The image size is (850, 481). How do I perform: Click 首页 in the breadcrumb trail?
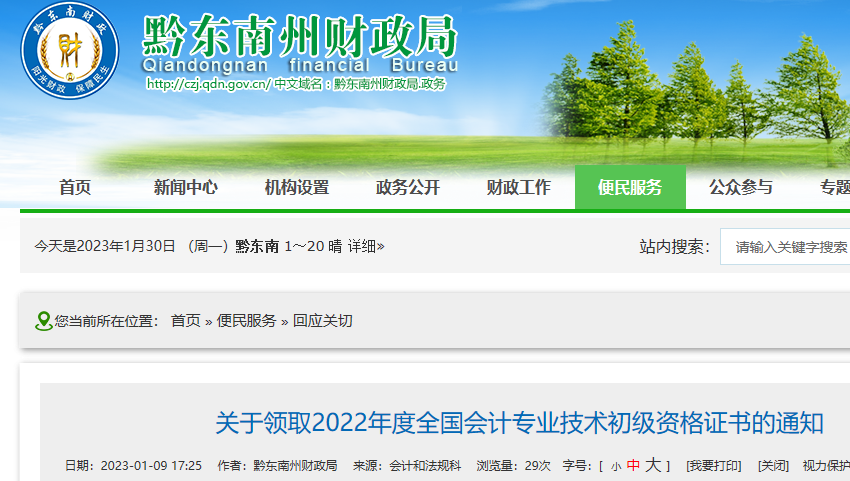tap(186, 320)
